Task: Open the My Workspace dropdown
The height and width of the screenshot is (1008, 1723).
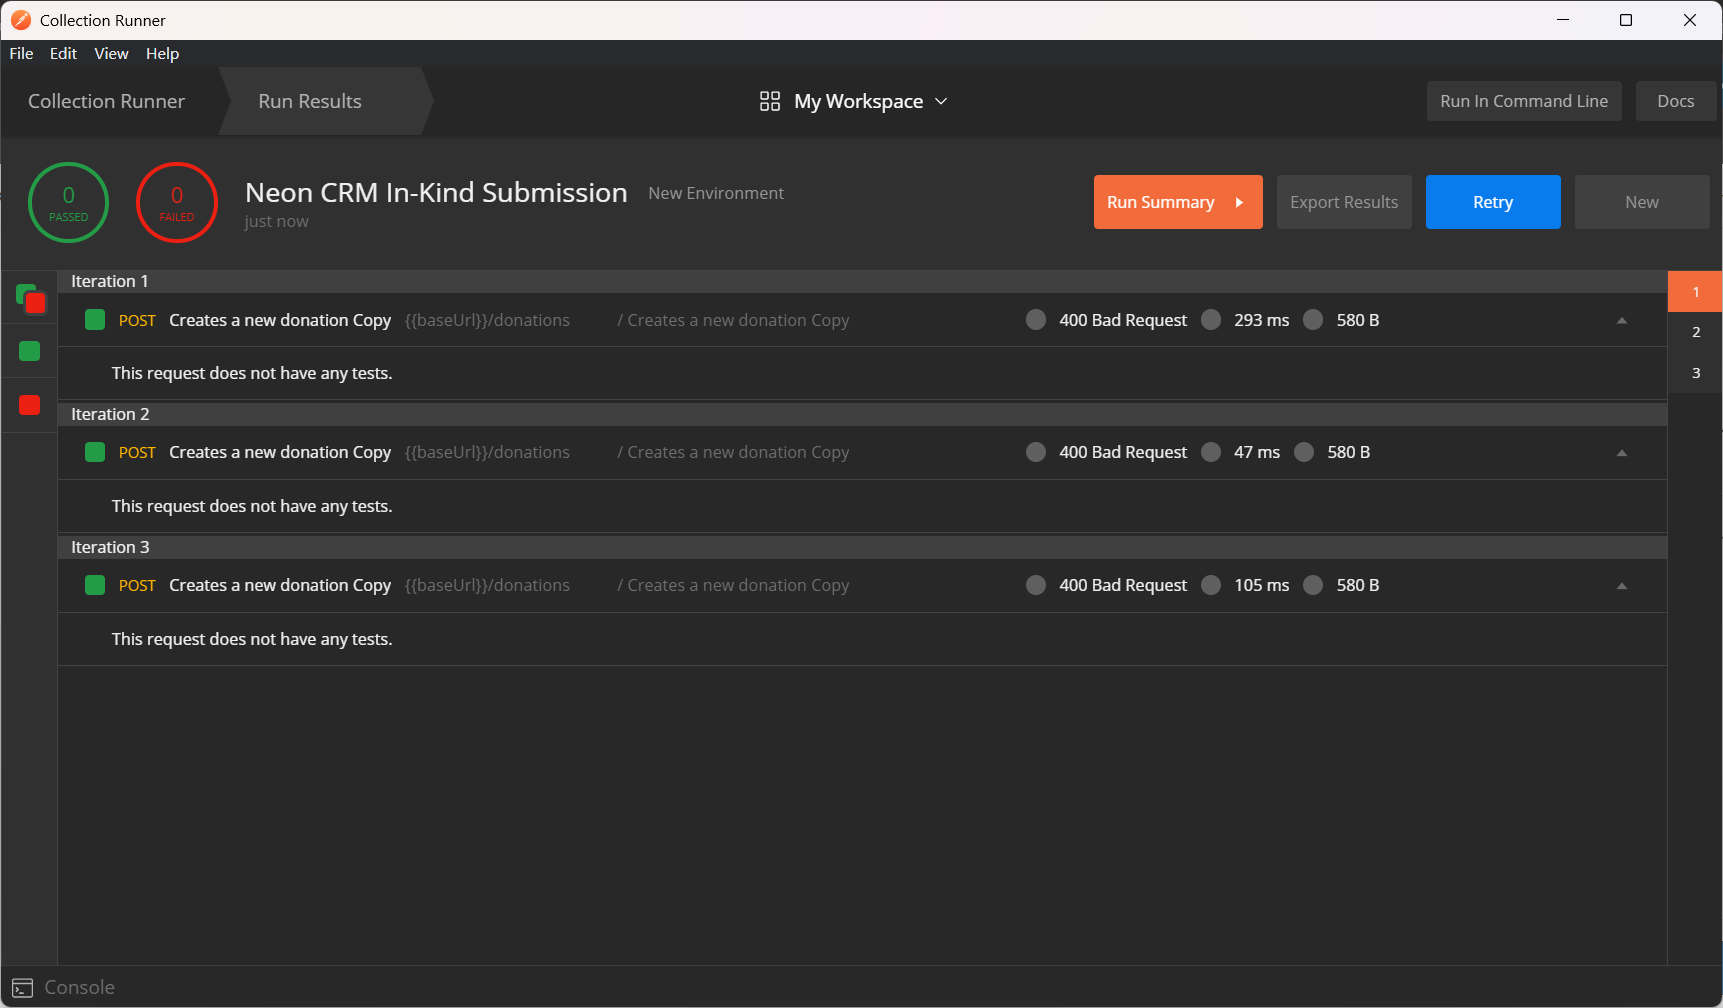Action: coord(853,101)
